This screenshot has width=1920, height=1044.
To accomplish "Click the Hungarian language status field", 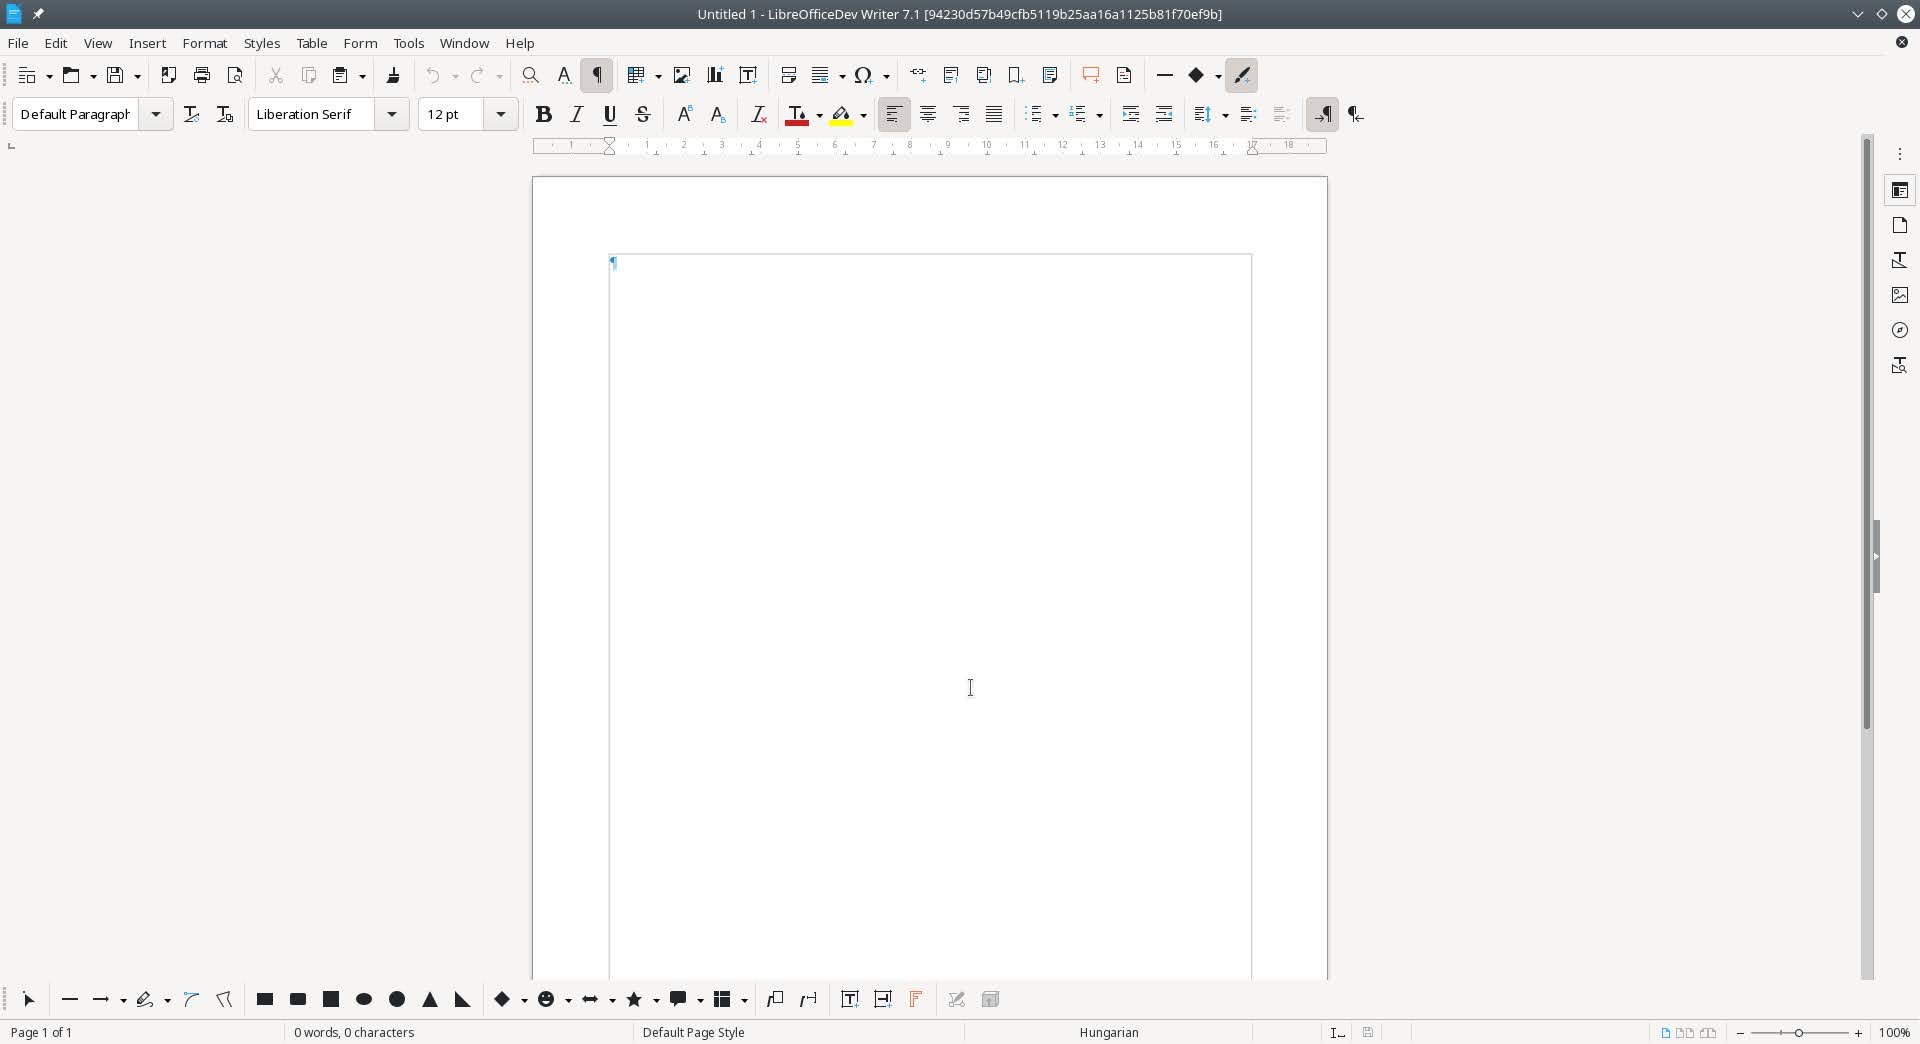I will [1109, 1032].
